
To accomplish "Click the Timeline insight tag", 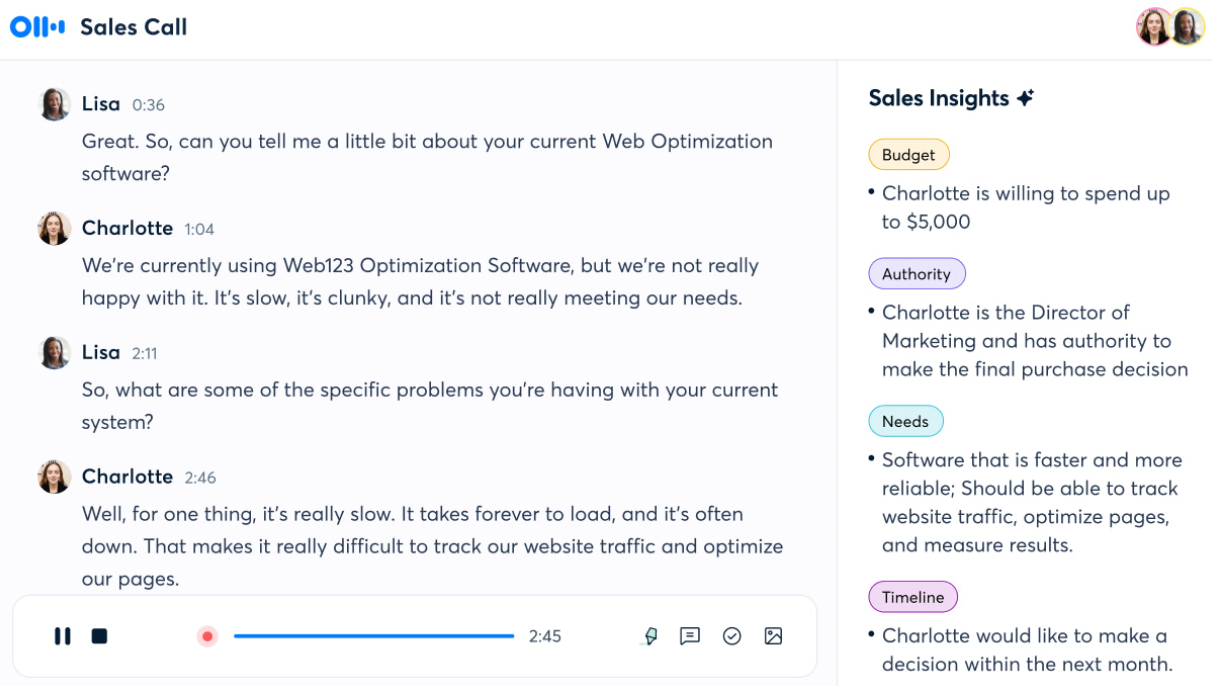I will (x=913, y=597).
